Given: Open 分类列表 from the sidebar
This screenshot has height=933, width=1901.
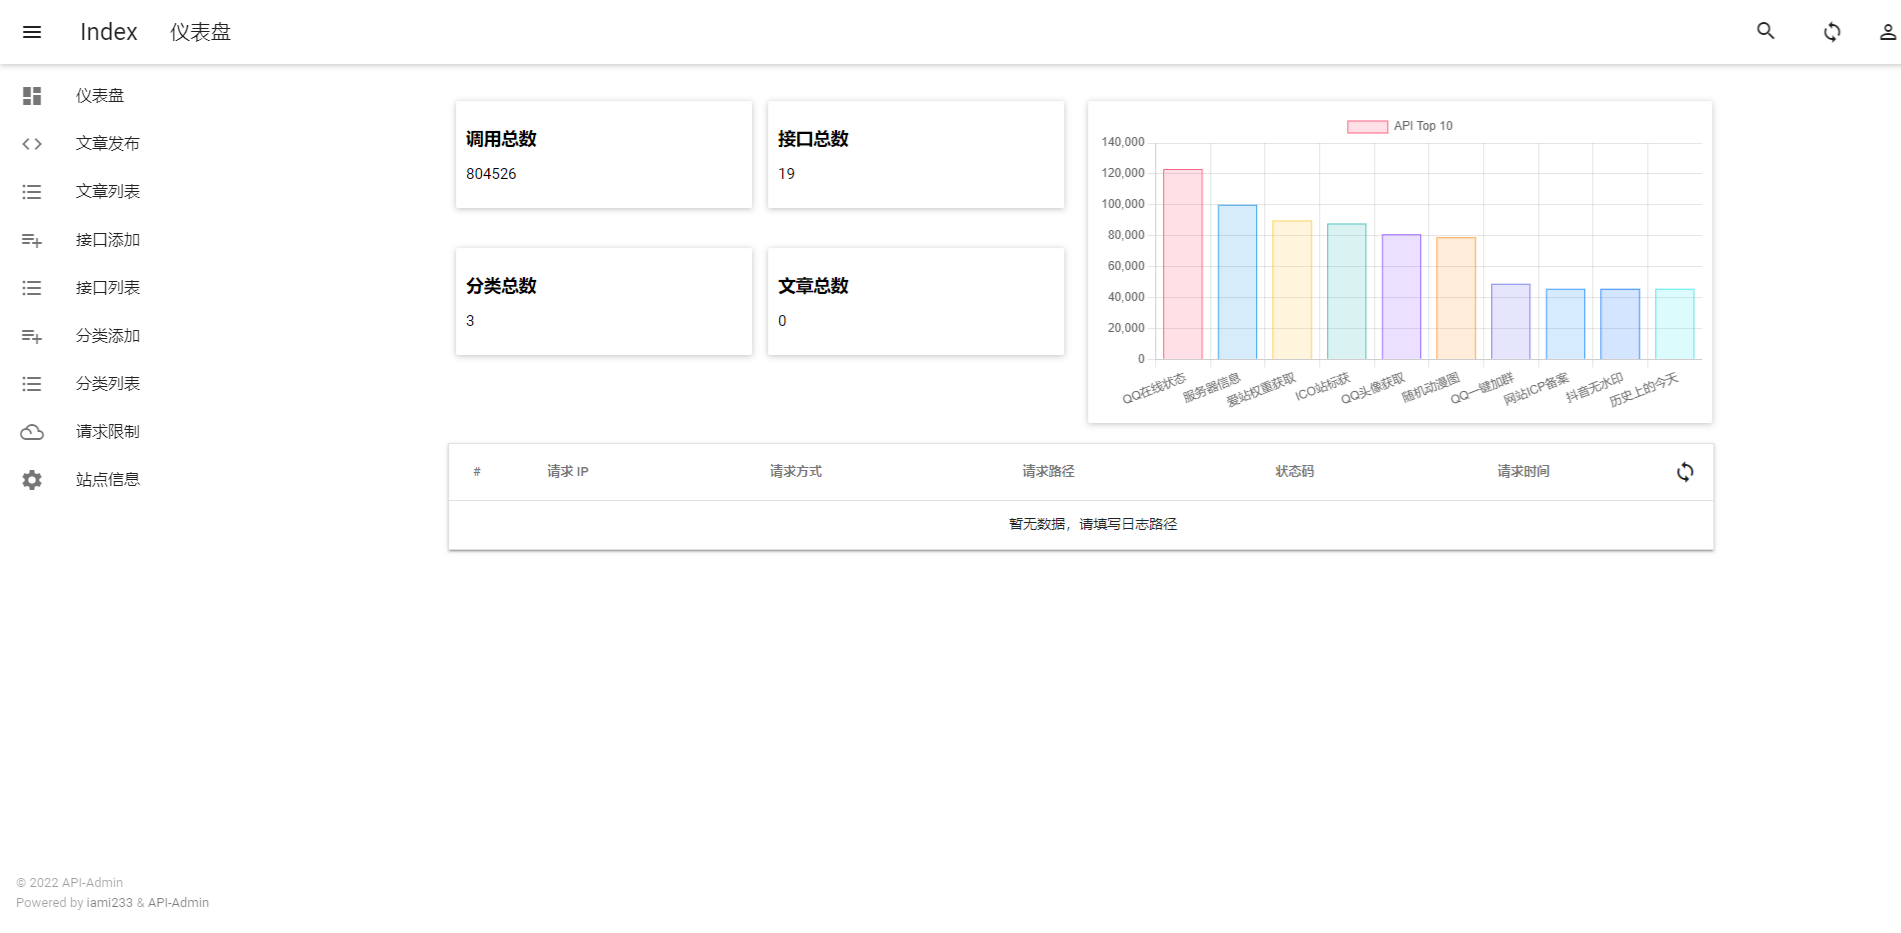Looking at the screenshot, I should pos(107,383).
